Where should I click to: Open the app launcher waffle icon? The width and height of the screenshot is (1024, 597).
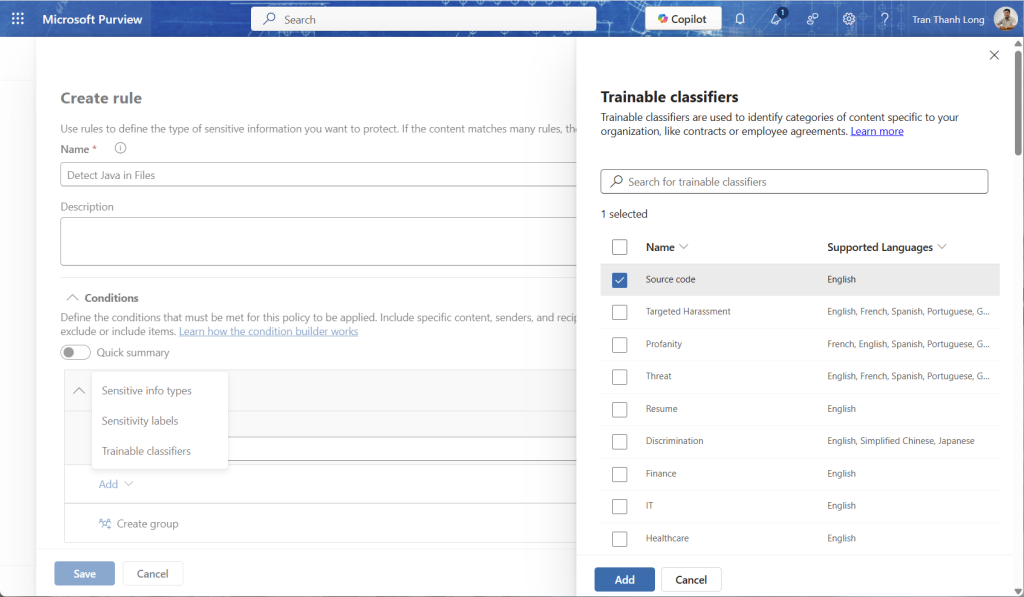[18, 19]
